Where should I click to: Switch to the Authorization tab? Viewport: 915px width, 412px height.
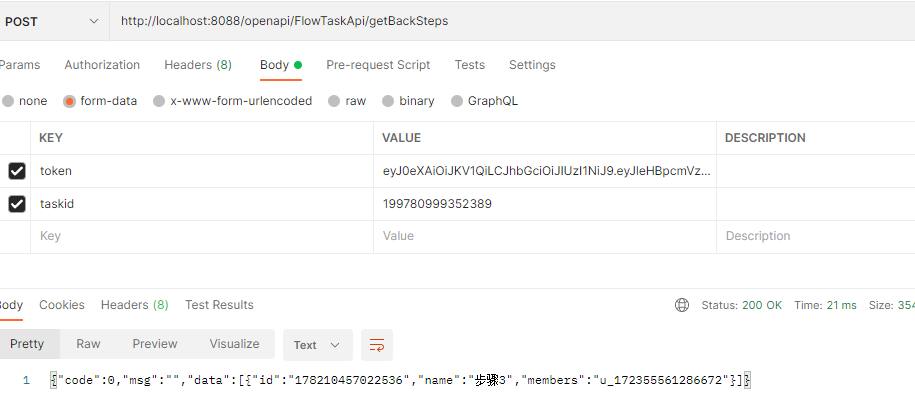[x=102, y=65]
